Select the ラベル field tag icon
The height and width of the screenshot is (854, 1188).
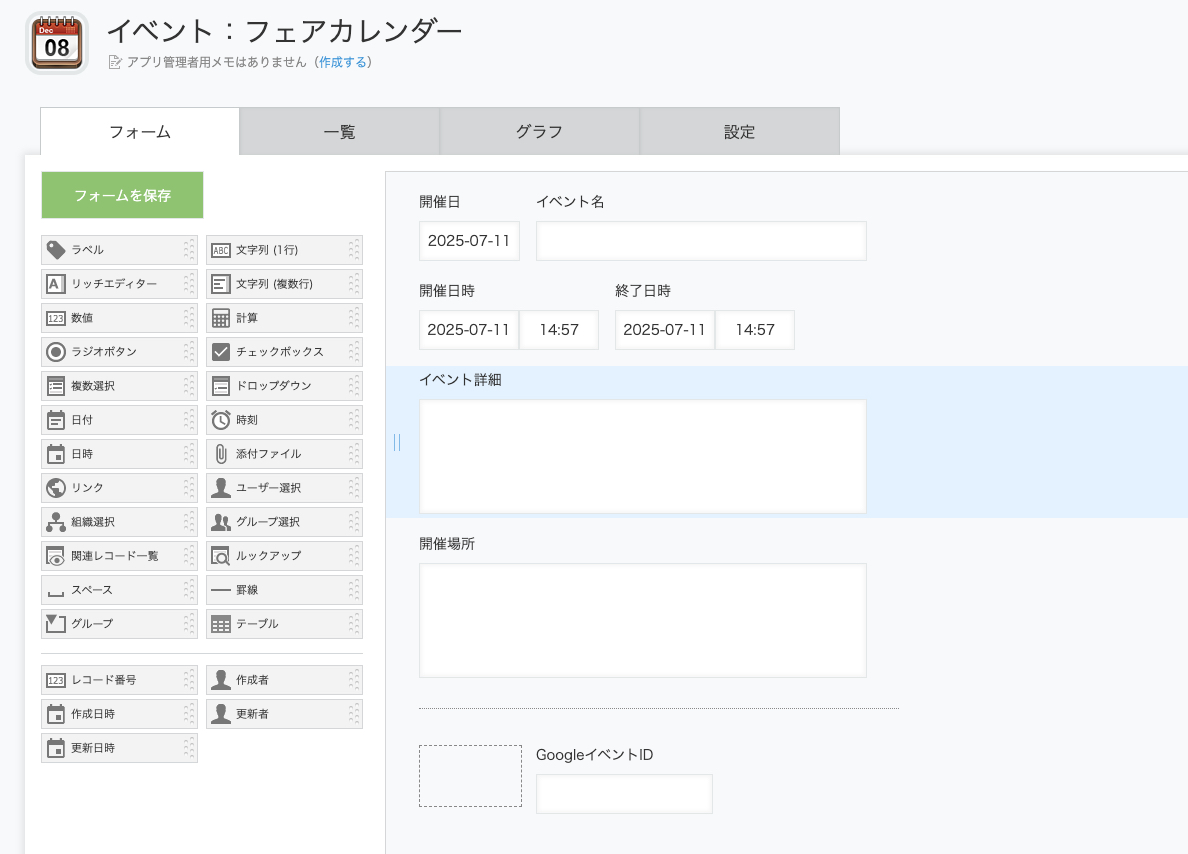[x=55, y=249]
